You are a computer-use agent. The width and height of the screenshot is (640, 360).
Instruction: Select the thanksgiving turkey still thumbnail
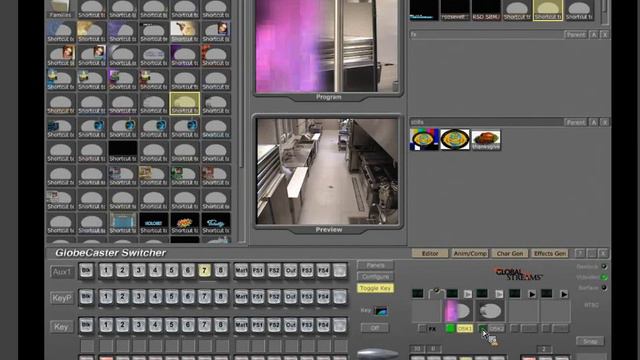(486, 140)
